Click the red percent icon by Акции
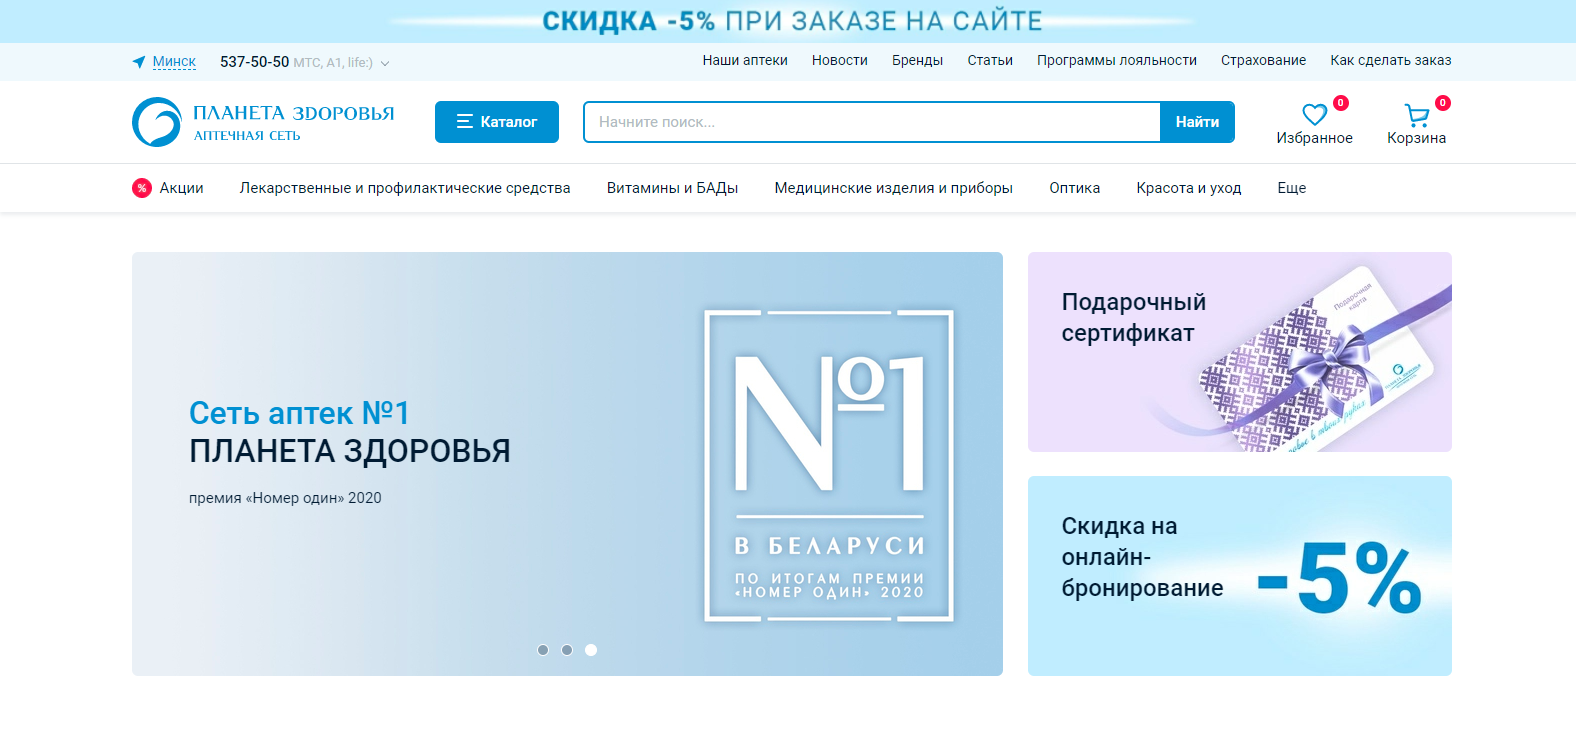Image resolution: width=1576 pixels, height=733 pixels. [x=142, y=188]
